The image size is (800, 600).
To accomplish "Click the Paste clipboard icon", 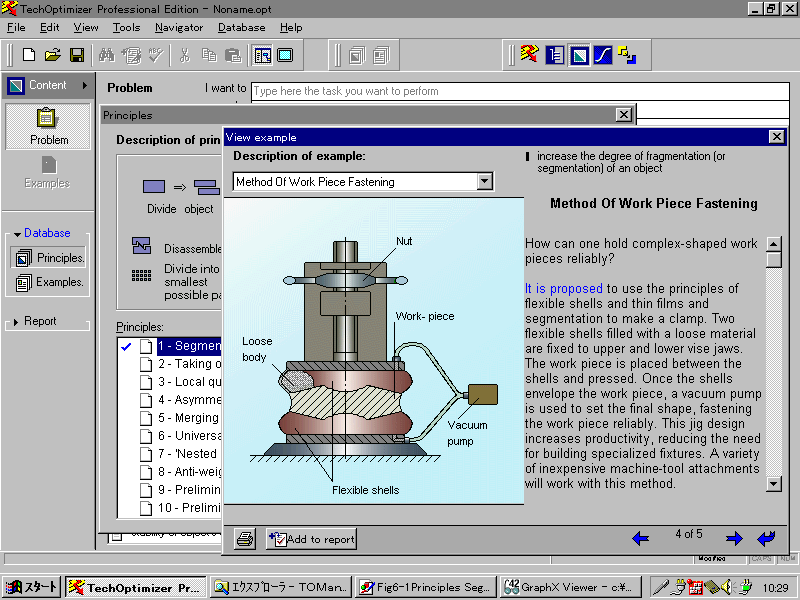I will [233, 55].
